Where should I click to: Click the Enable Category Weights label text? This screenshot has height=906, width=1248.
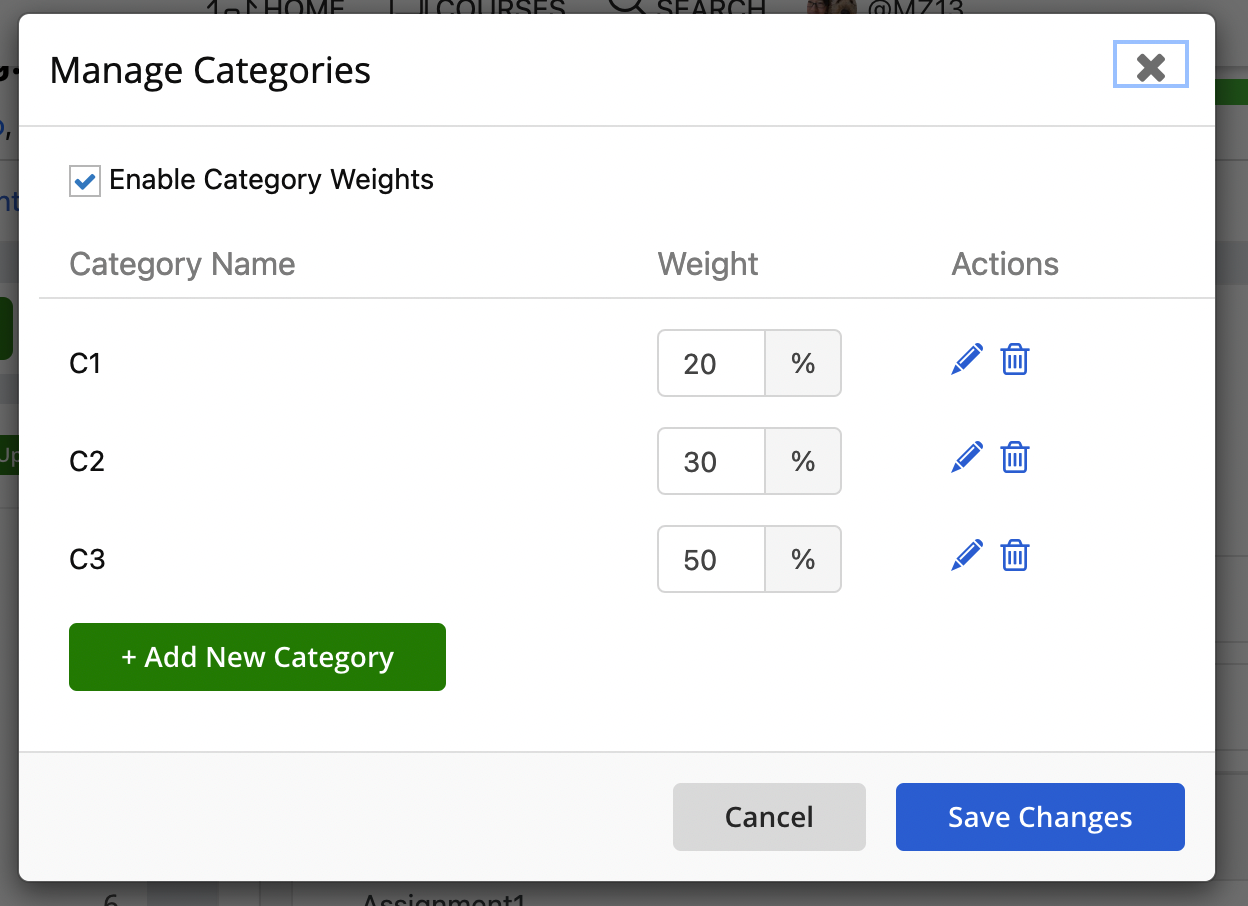pyautogui.click(x=272, y=180)
